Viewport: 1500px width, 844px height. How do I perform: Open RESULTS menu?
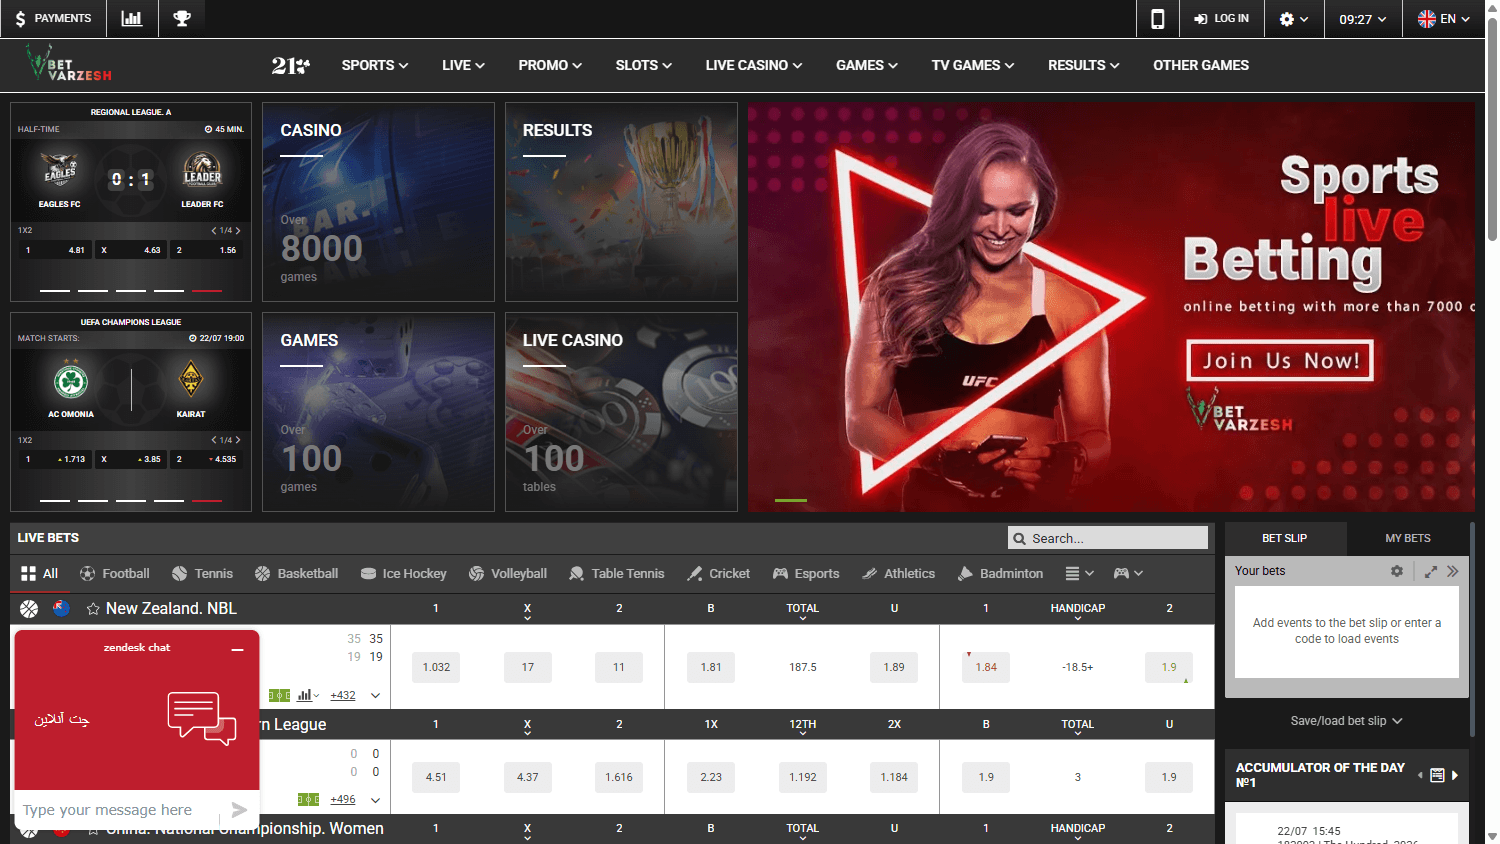[1084, 65]
